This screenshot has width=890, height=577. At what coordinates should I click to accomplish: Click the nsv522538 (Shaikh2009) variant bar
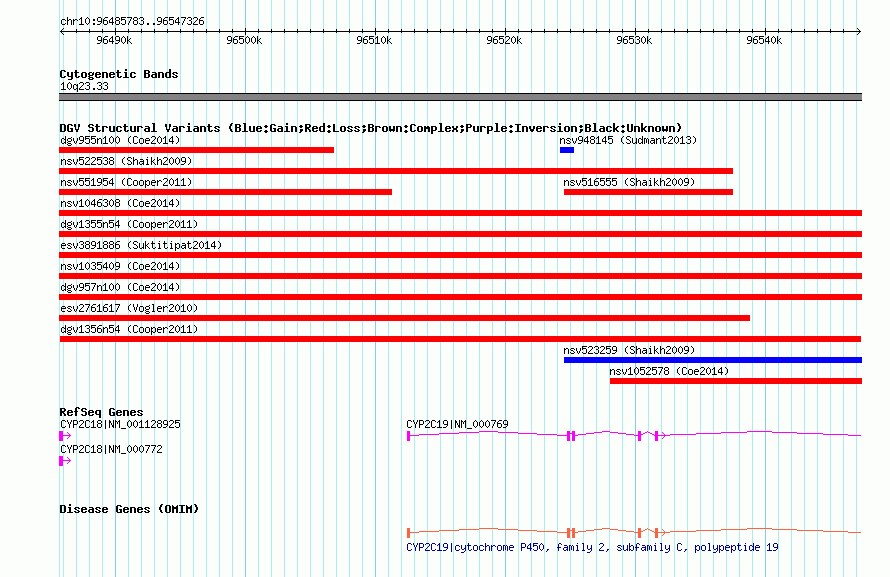click(396, 171)
